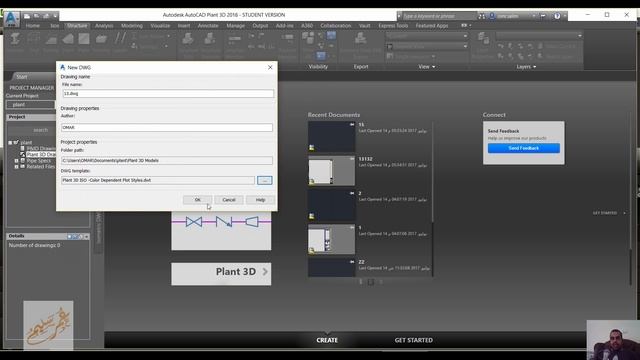Close the New DWG dialog

[x=270, y=67]
